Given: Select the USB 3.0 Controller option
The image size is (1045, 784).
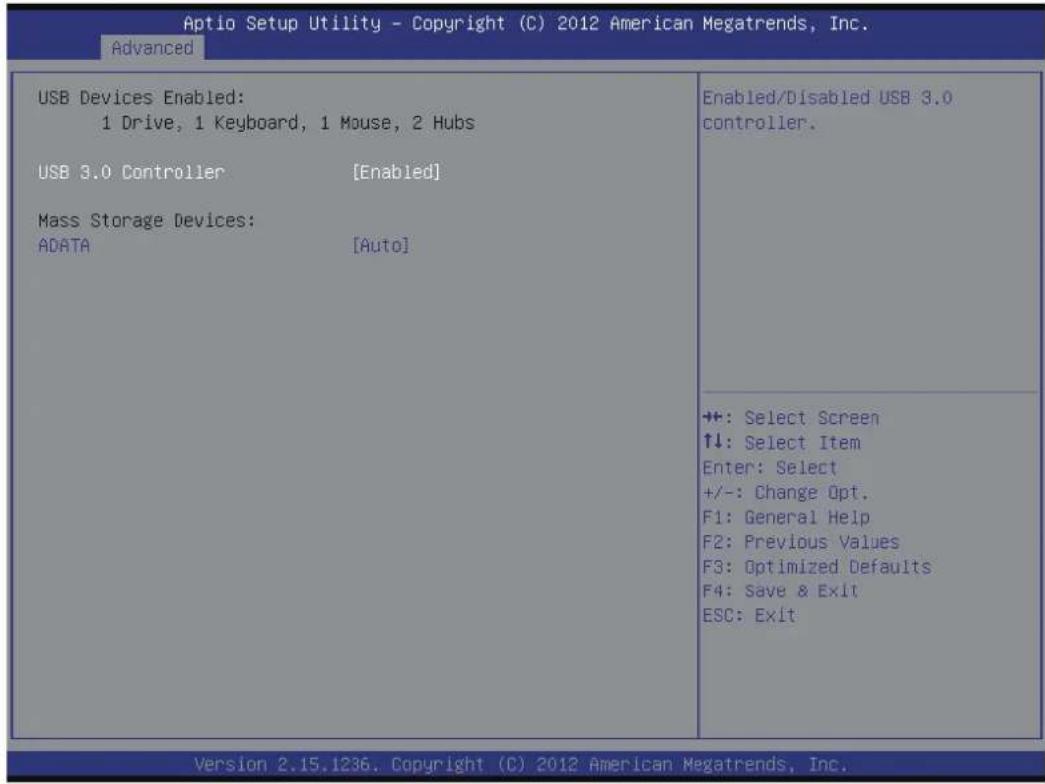Looking at the screenshot, I should [x=131, y=172].
